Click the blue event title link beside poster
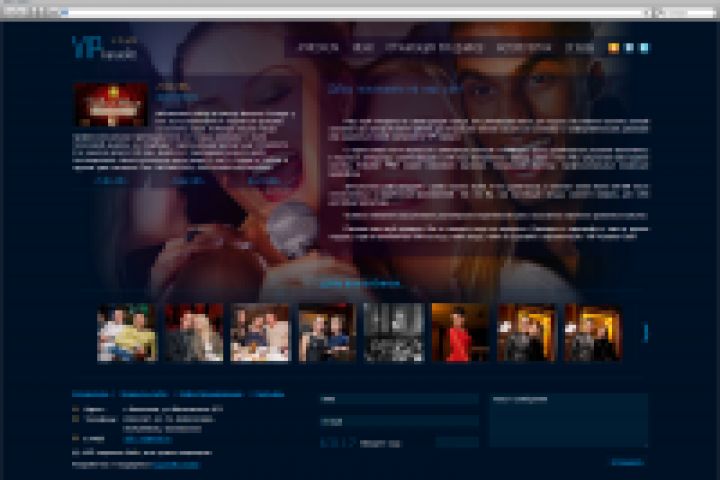Image resolution: width=720 pixels, height=480 pixels. click(177, 97)
